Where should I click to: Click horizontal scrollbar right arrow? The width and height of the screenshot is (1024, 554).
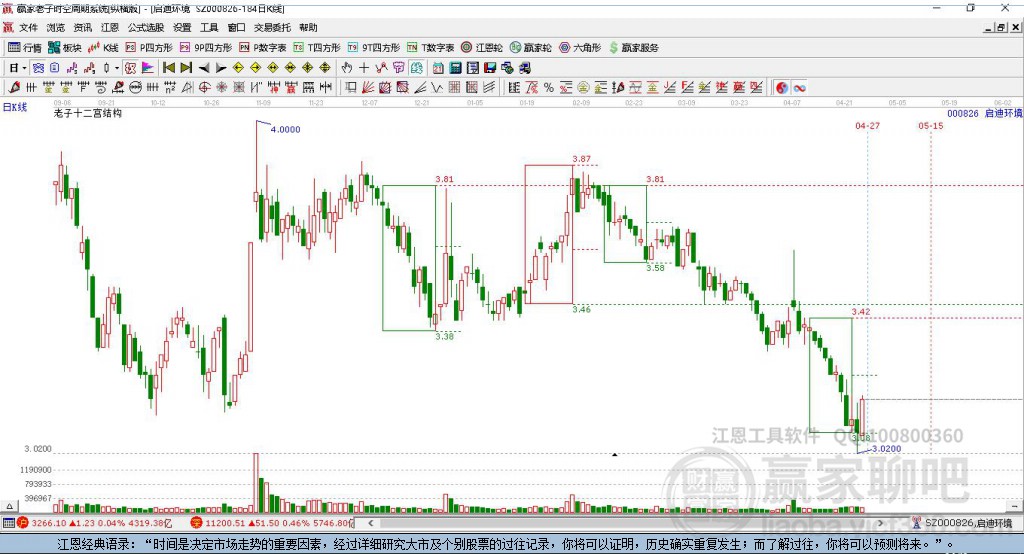880,523
